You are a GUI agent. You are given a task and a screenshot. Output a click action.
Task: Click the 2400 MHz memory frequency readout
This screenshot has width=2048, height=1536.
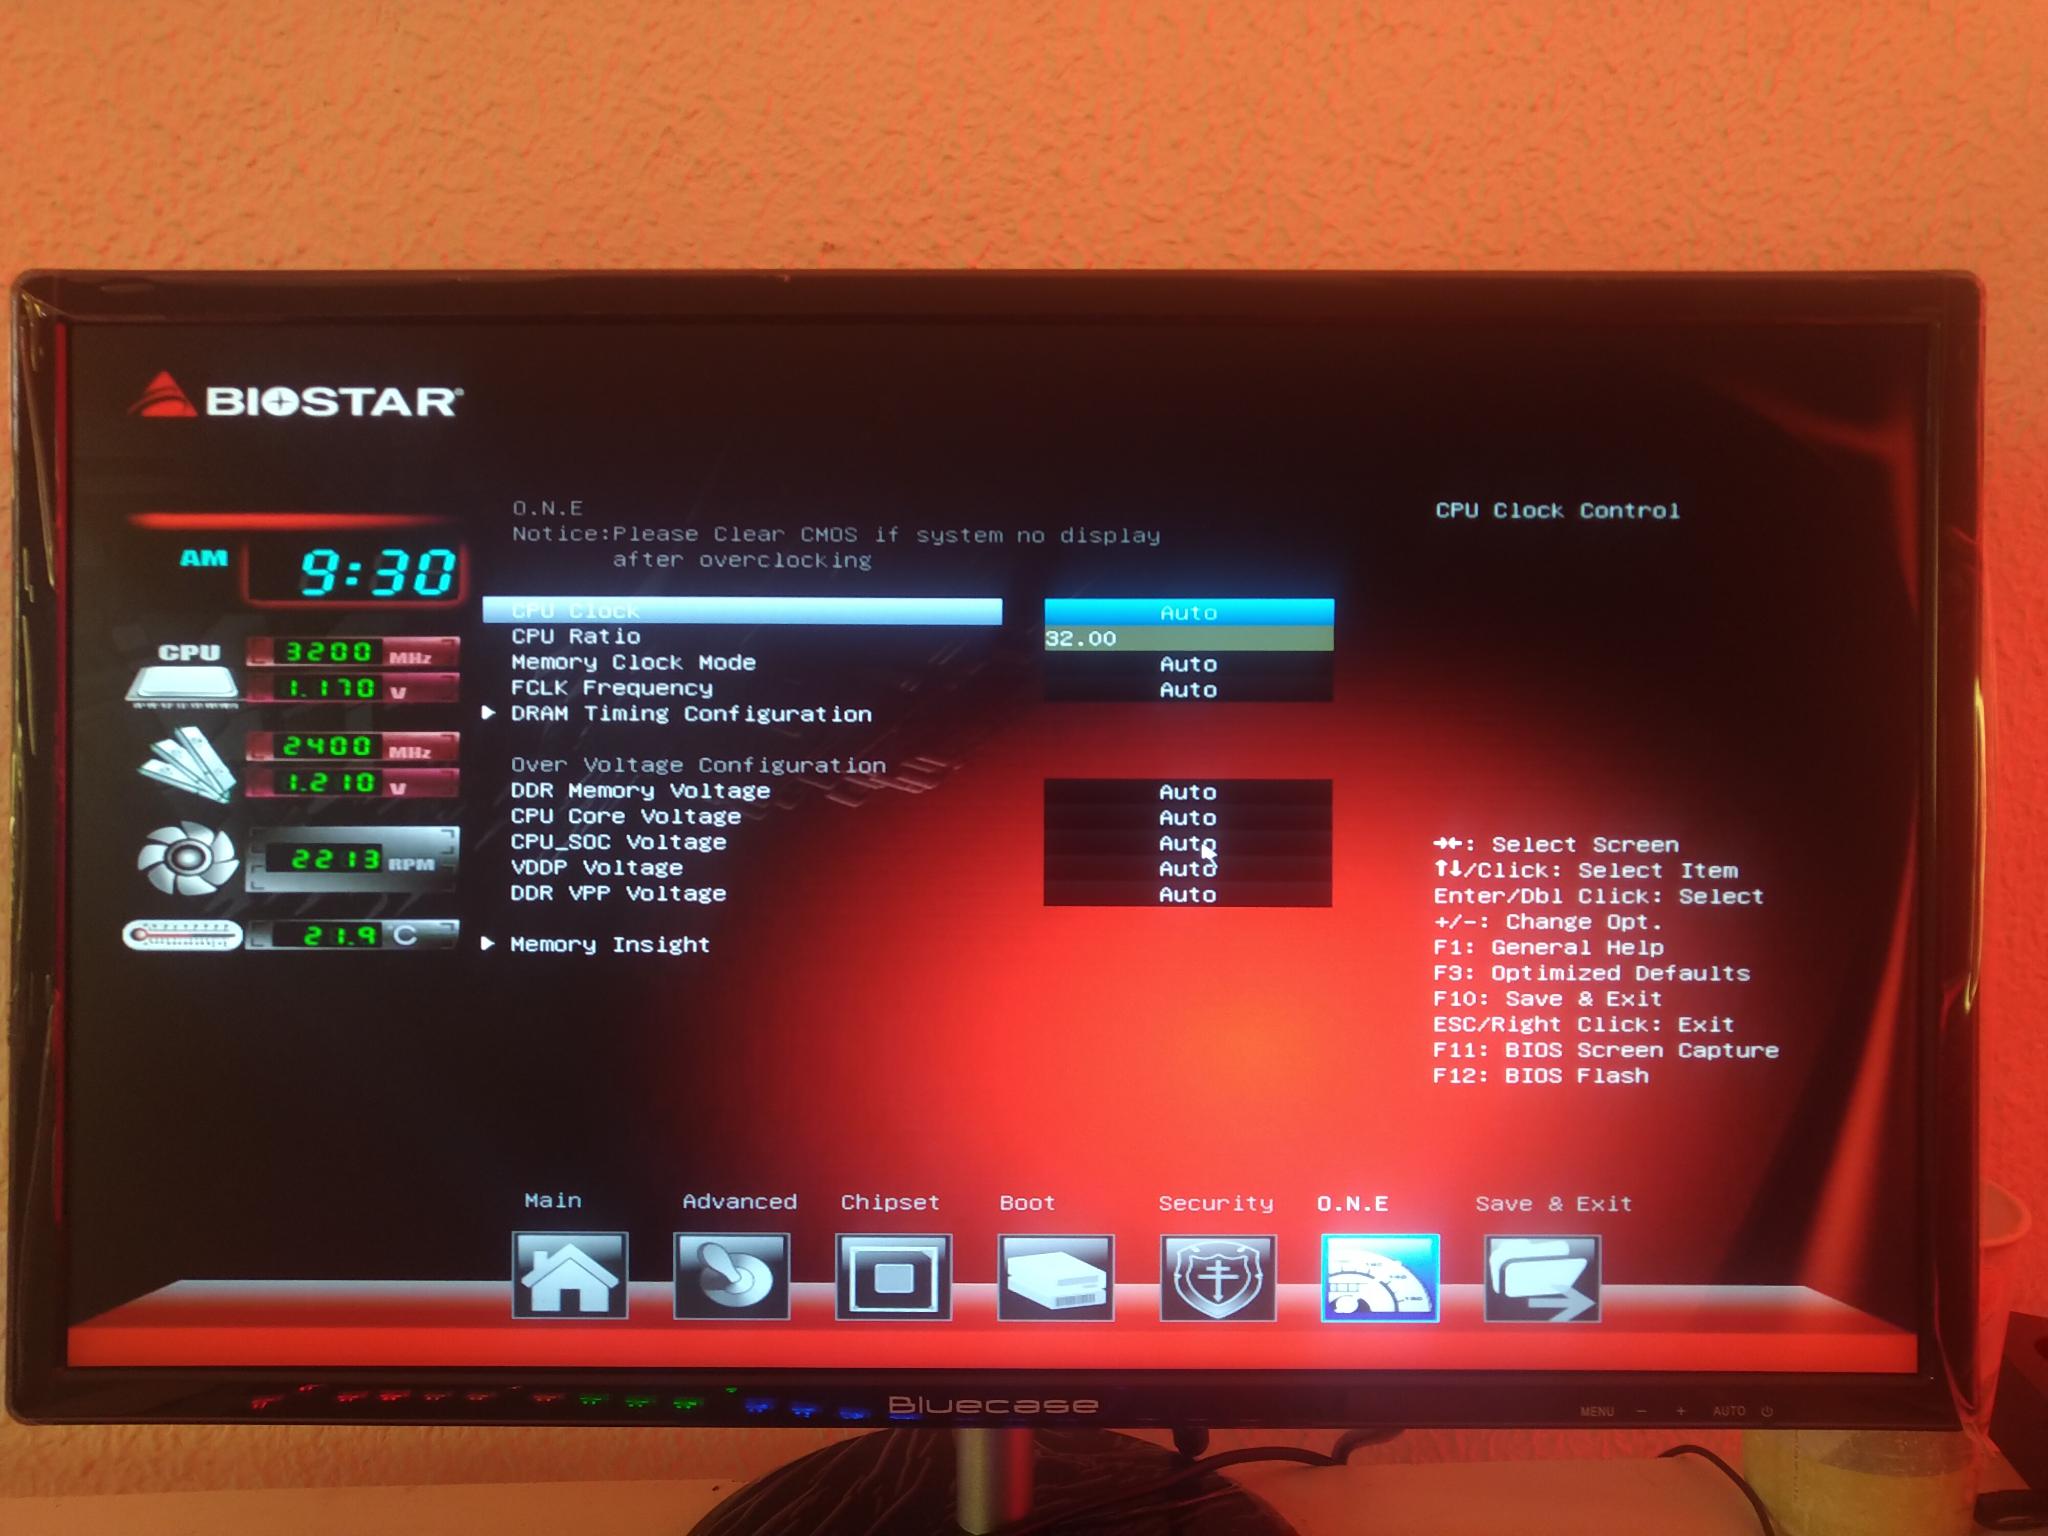point(352,747)
